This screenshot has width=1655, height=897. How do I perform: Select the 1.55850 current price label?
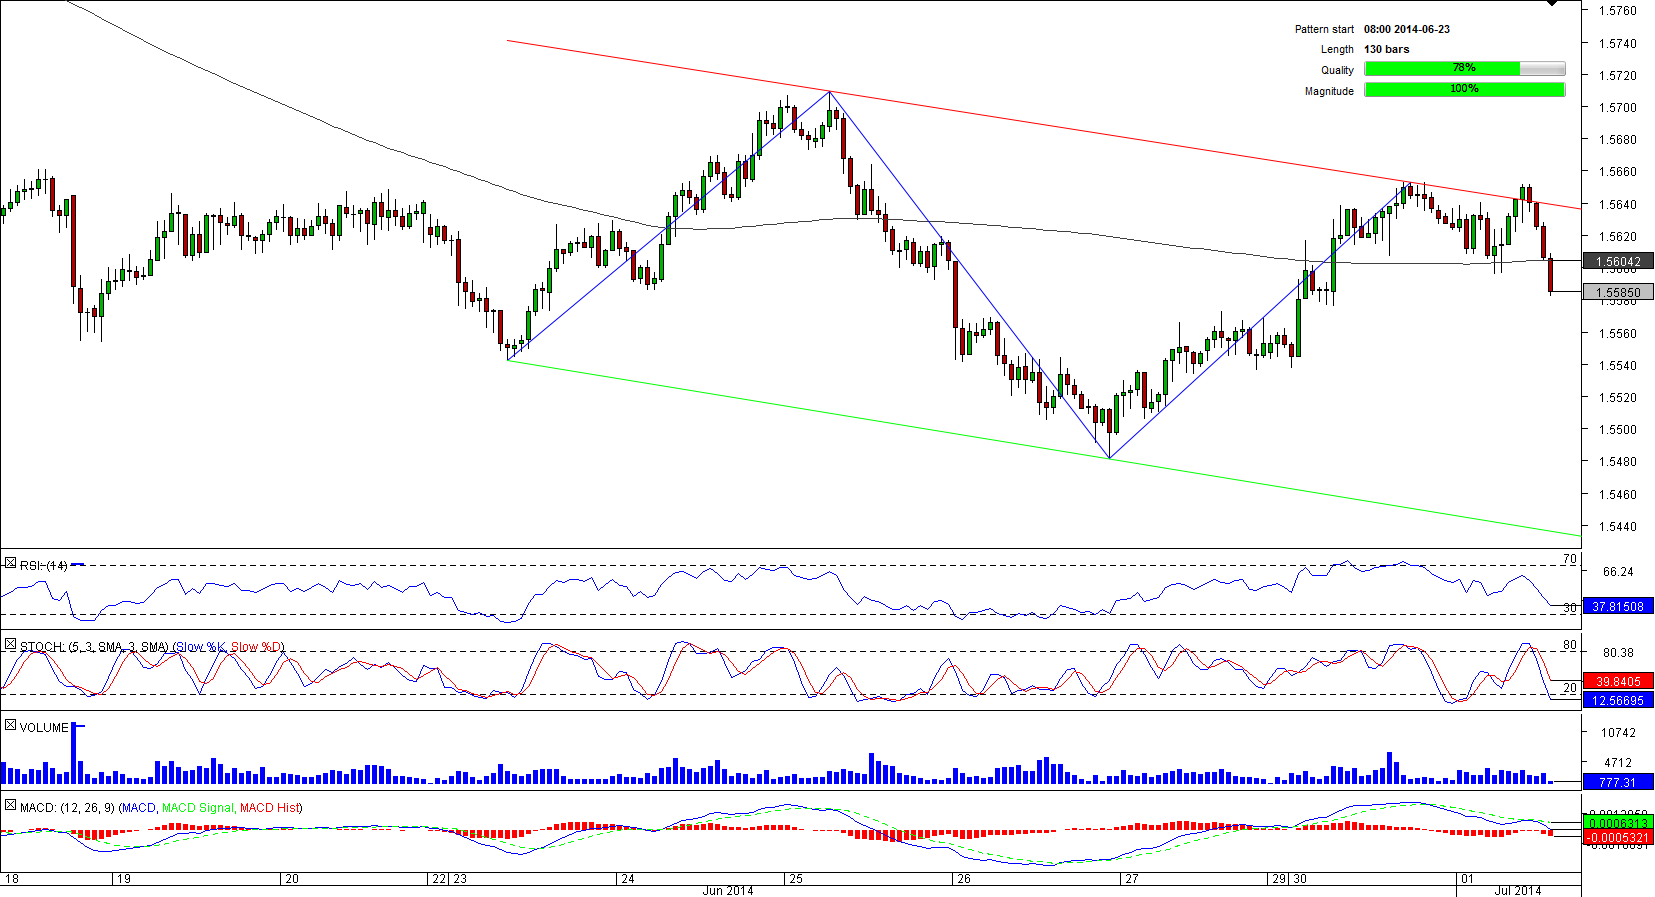pos(1618,293)
